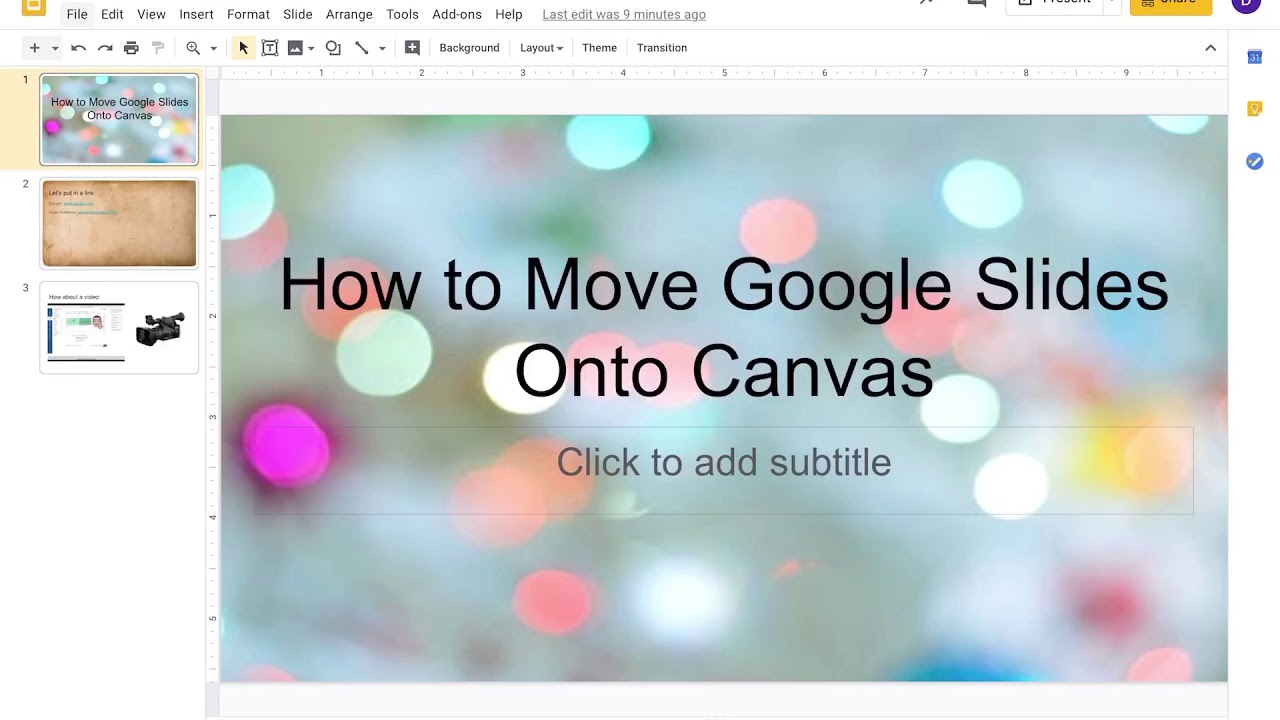Open the Insert menu
This screenshot has width=1280, height=720.
point(196,14)
